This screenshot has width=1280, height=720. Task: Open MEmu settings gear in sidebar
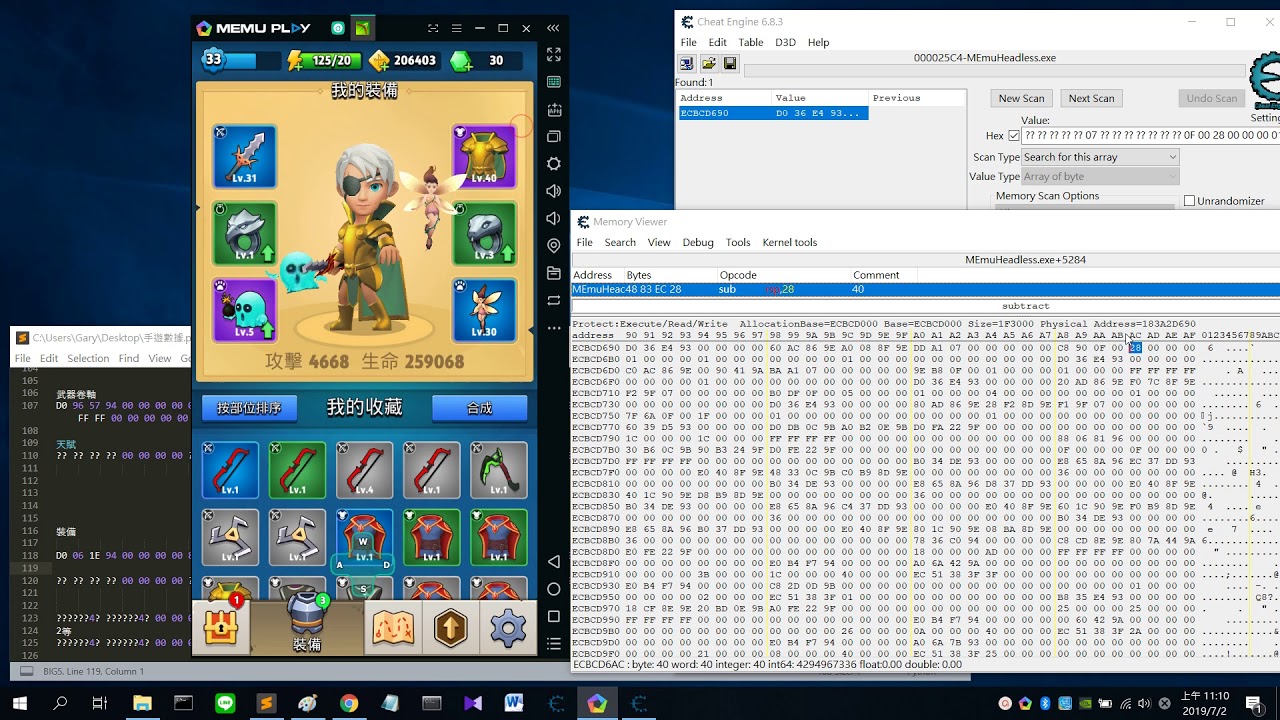554,164
